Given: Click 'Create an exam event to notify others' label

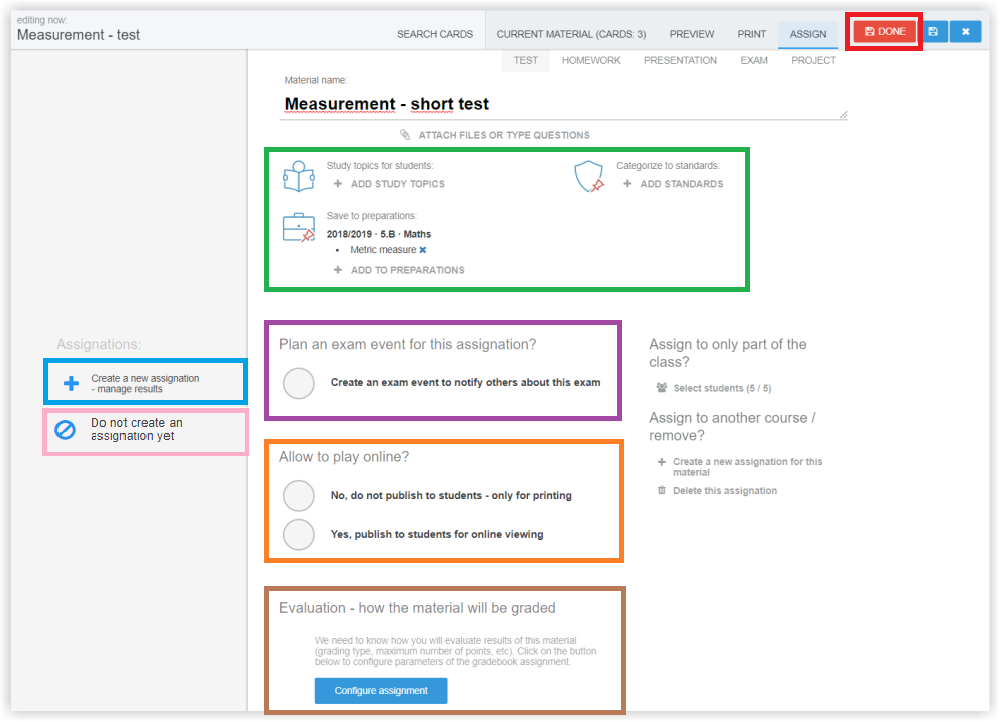Looking at the screenshot, I should click(466, 383).
